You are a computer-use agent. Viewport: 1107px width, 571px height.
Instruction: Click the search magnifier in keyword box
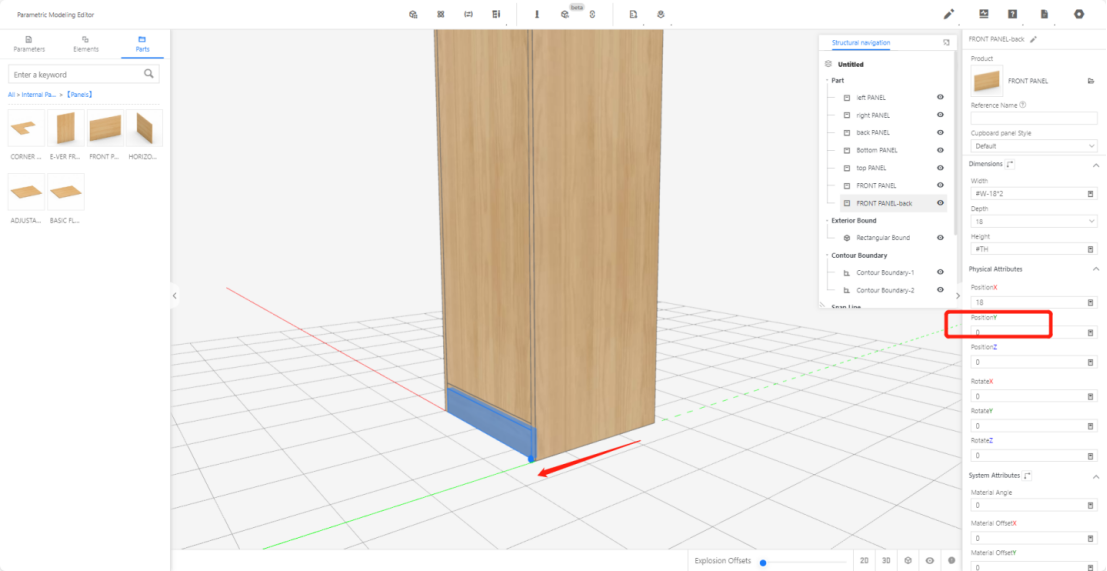(x=149, y=74)
